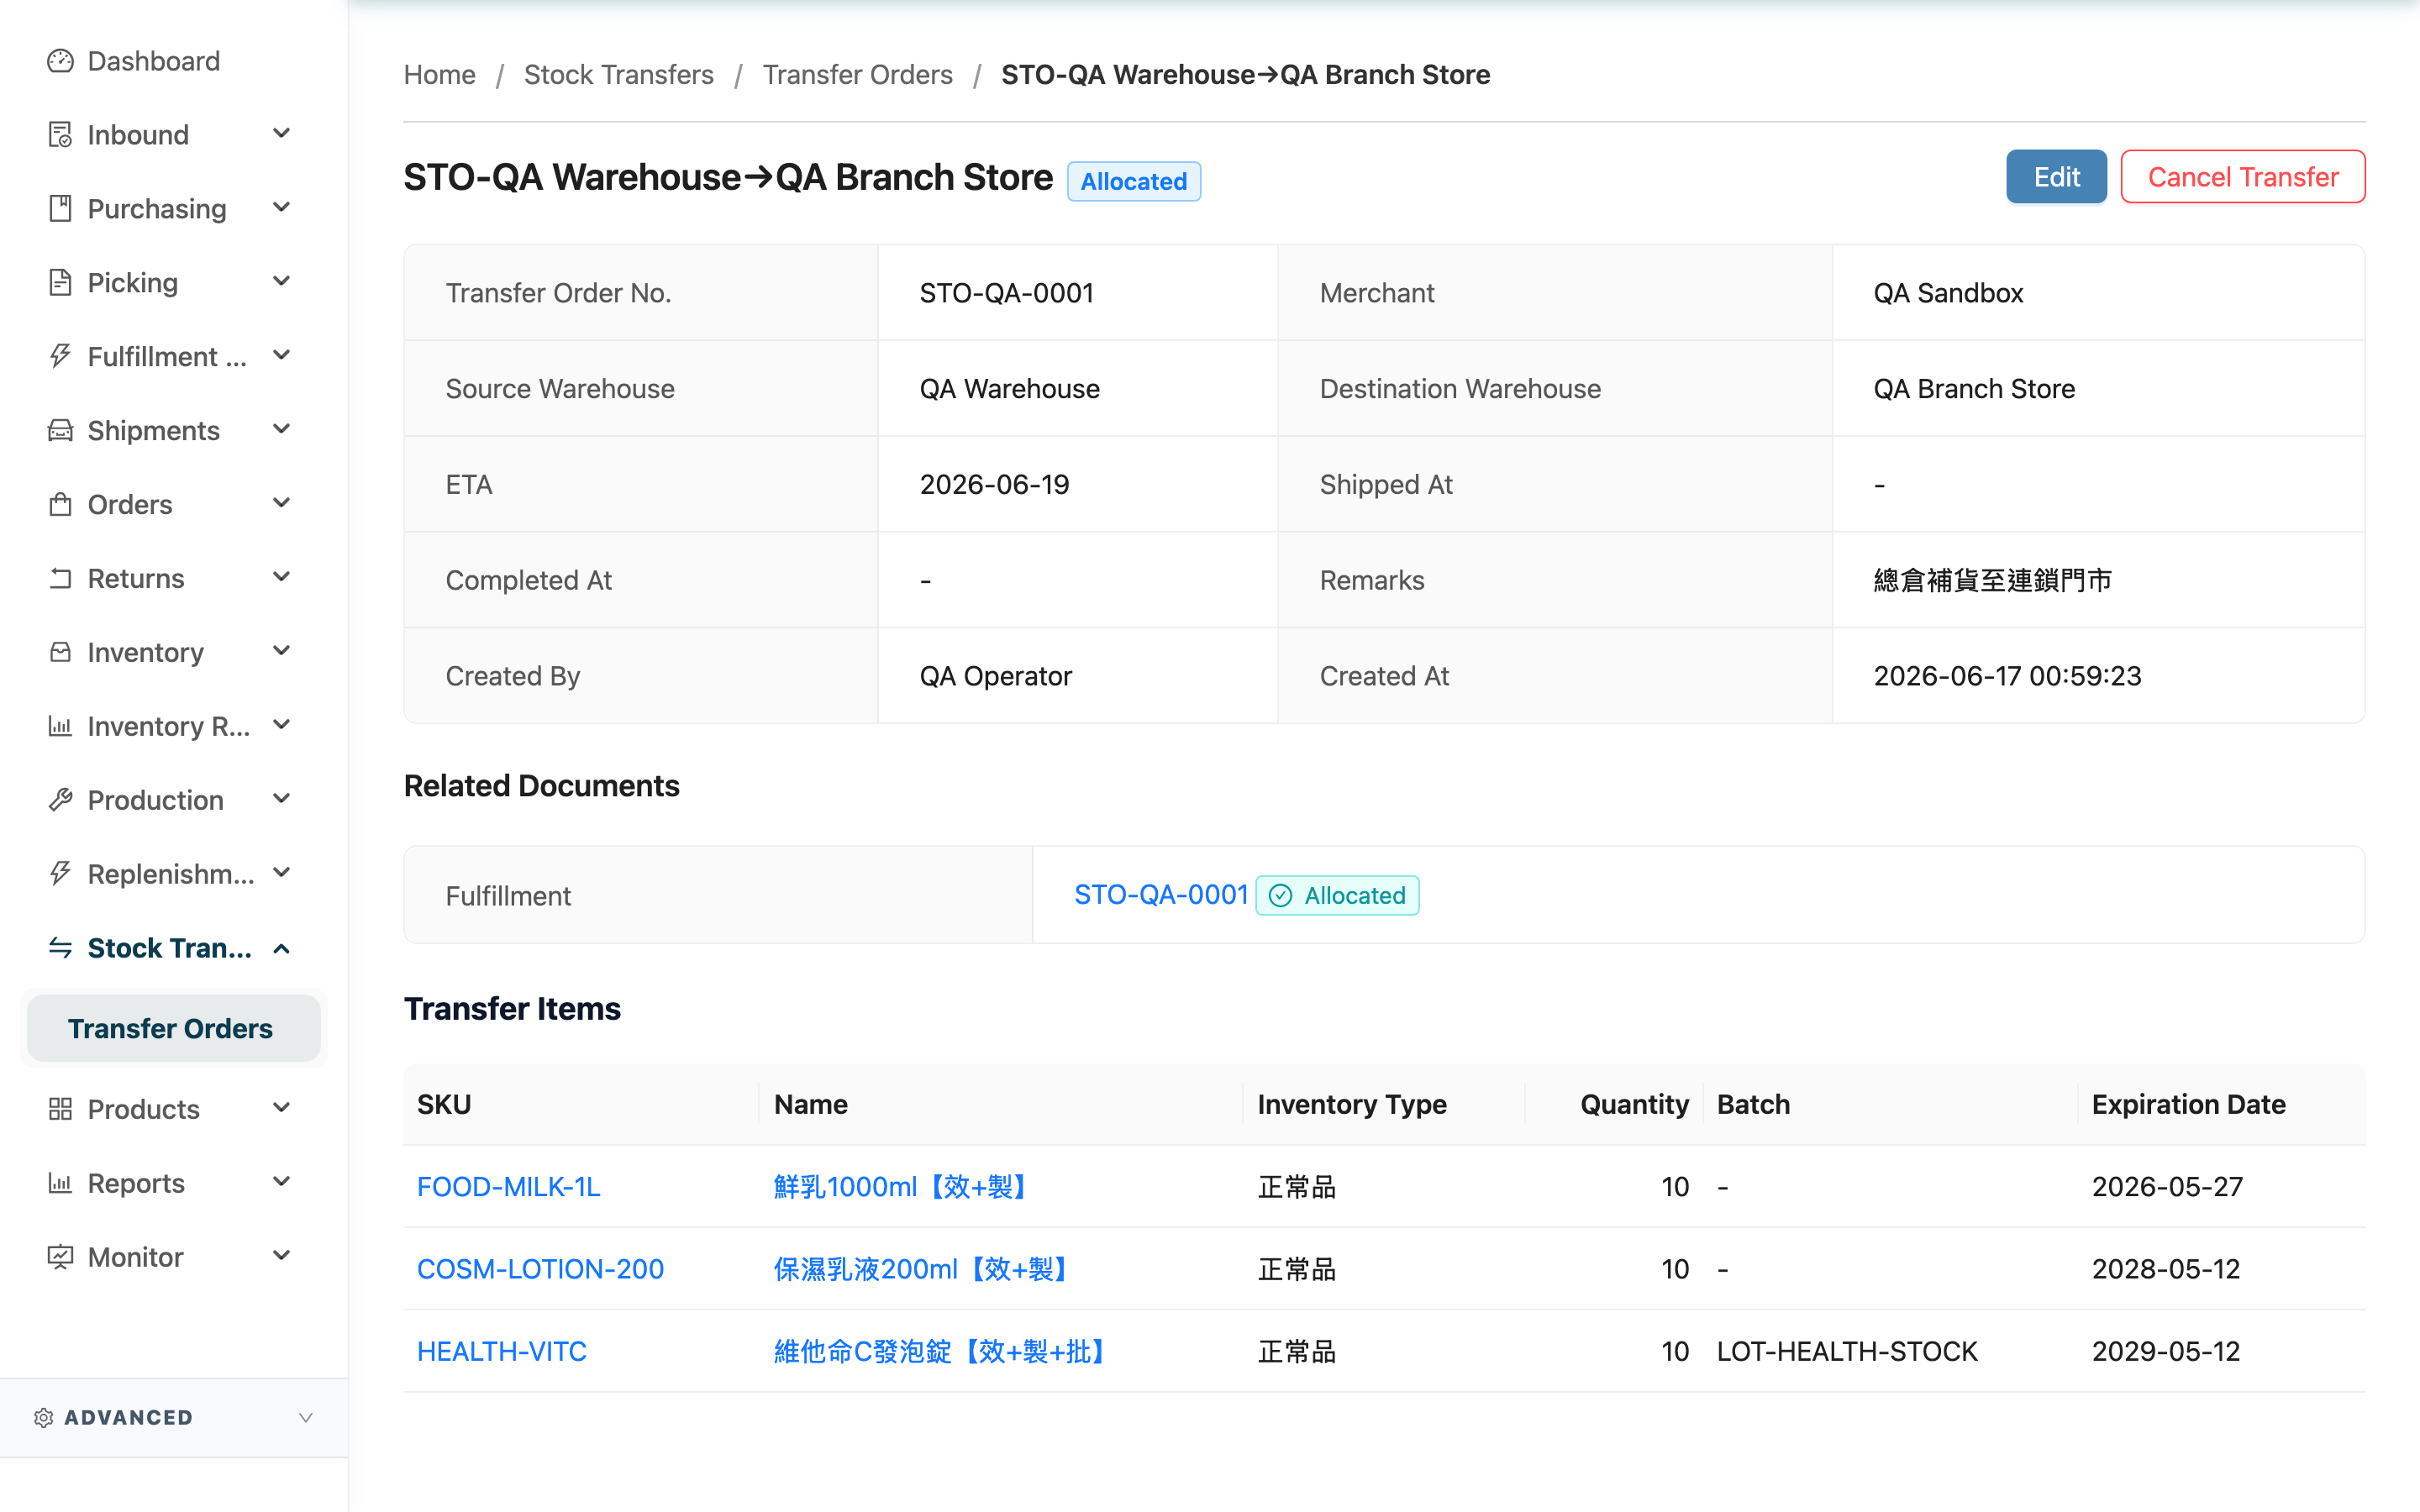The image size is (2420, 1512).
Task: Click Created At value 2026-06-17 00:59:23
Action: point(2007,676)
